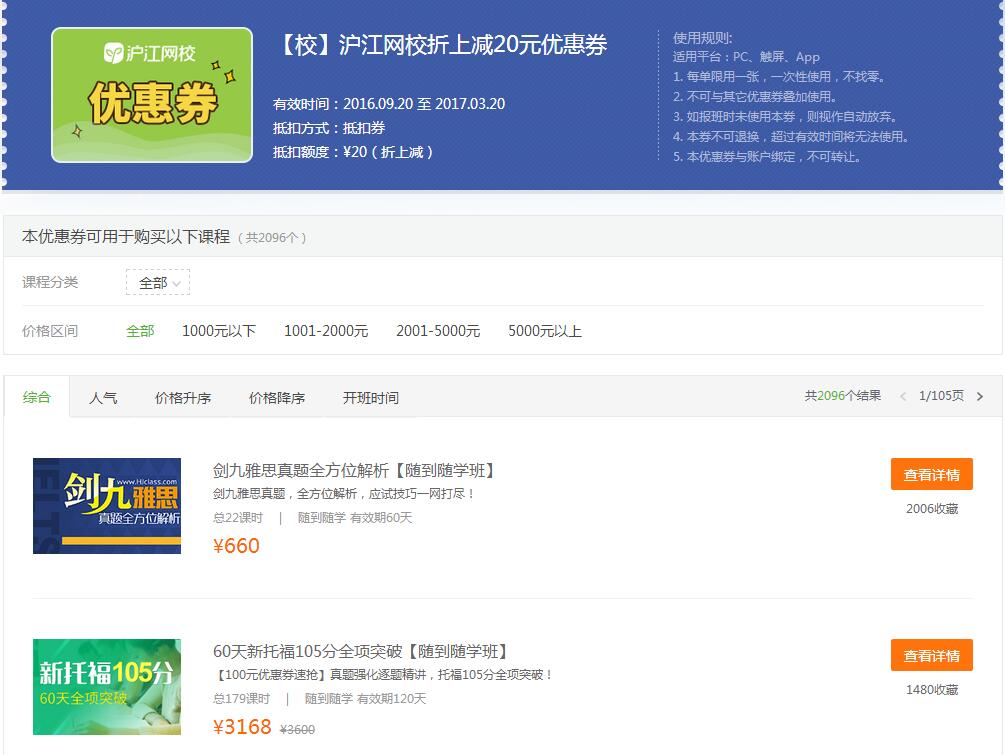This screenshot has width=1005, height=755.
Task: Open the 课程分类 全部 dropdown
Action: tap(158, 283)
